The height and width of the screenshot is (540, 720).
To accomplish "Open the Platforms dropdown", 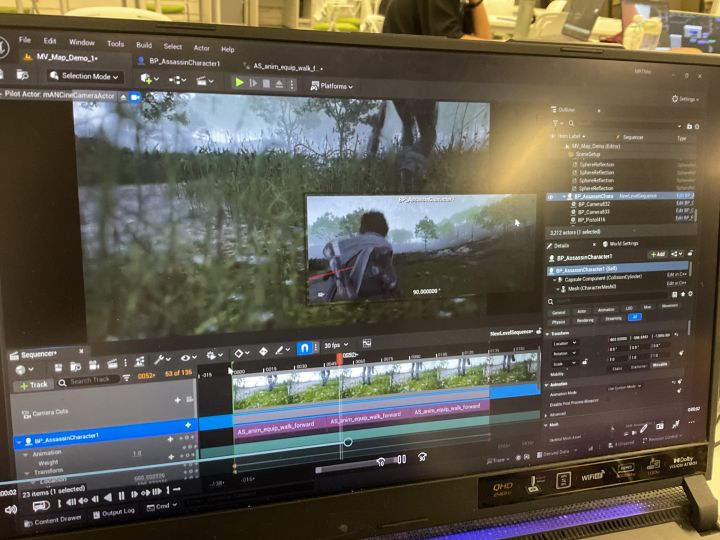I will [331, 86].
